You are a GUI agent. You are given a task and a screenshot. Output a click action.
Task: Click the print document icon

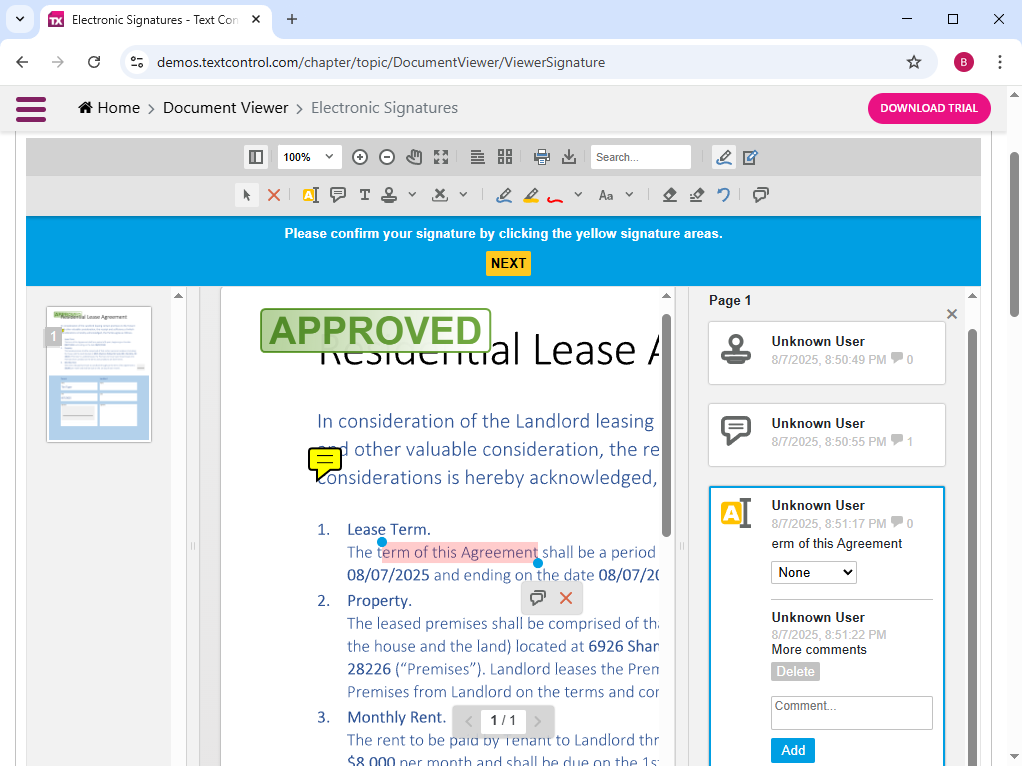click(x=541, y=157)
